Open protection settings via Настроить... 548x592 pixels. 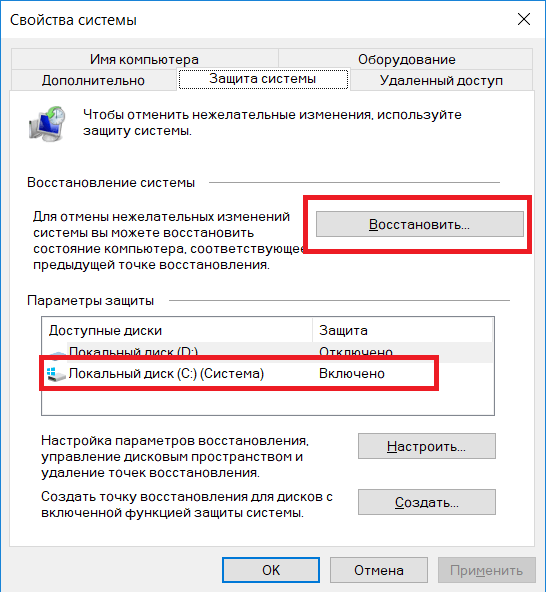click(426, 446)
